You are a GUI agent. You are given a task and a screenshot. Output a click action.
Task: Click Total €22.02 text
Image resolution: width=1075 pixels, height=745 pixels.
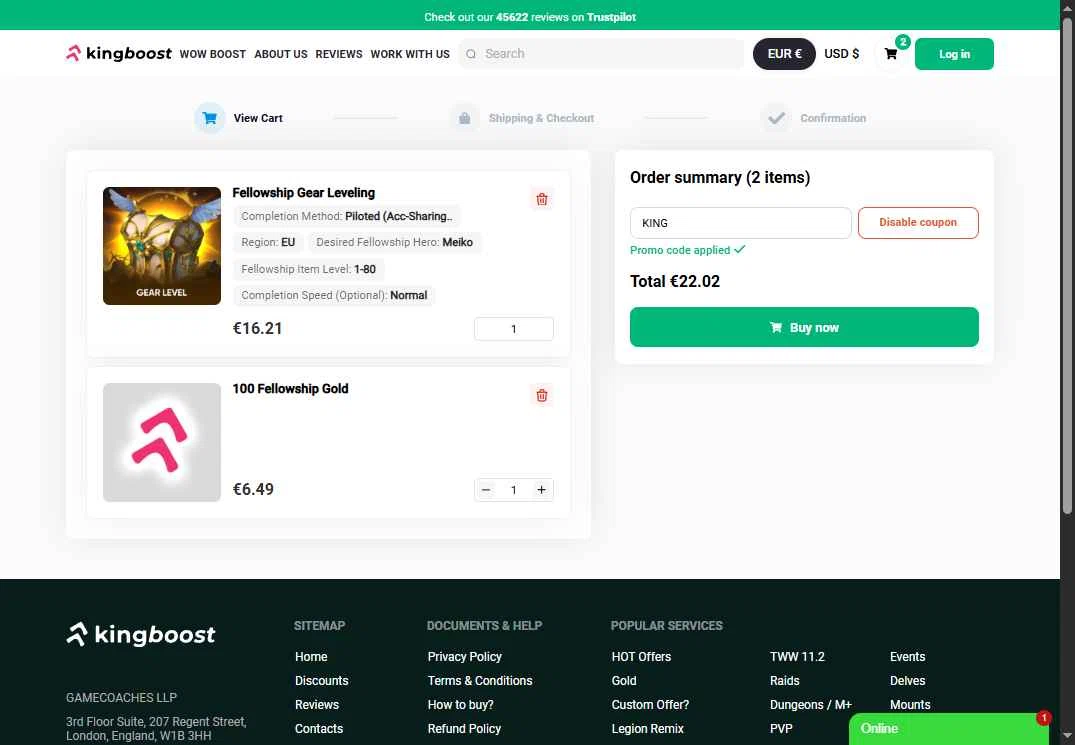point(675,281)
